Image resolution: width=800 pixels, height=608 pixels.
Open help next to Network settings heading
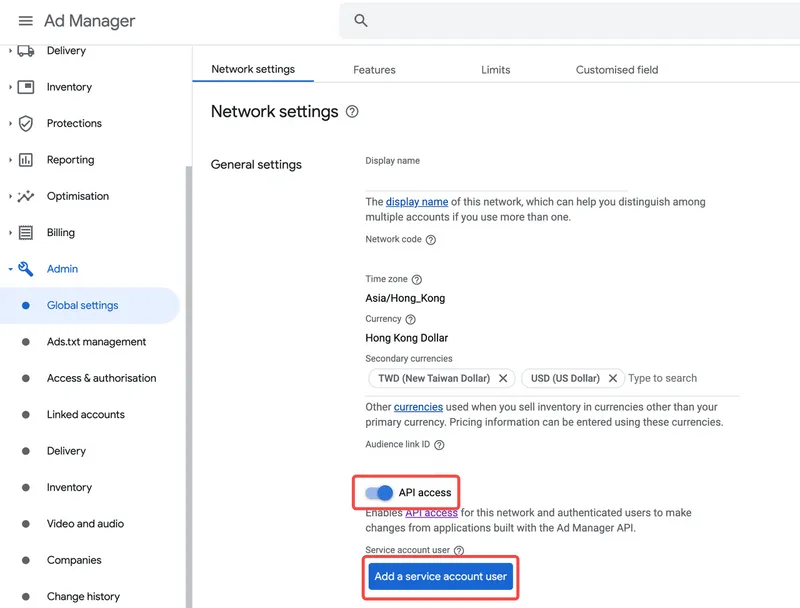pyautogui.click(x=352, y=112)
